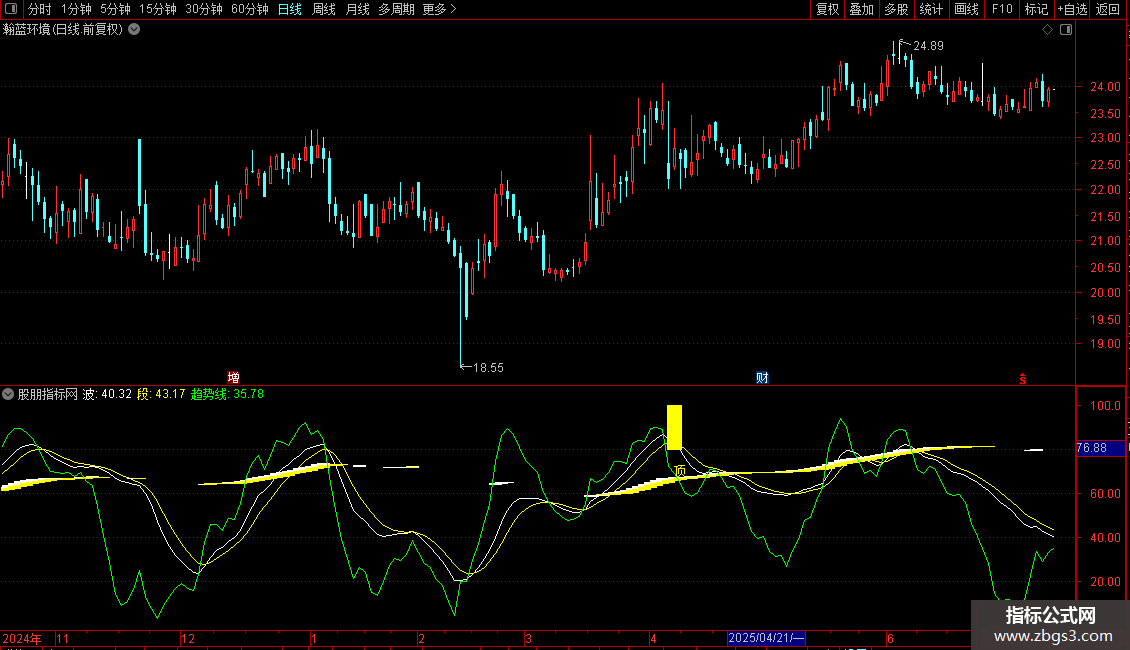Click the 标记 mark button
Viewport: 1130px width, 650px height.
pos(1036,9)
